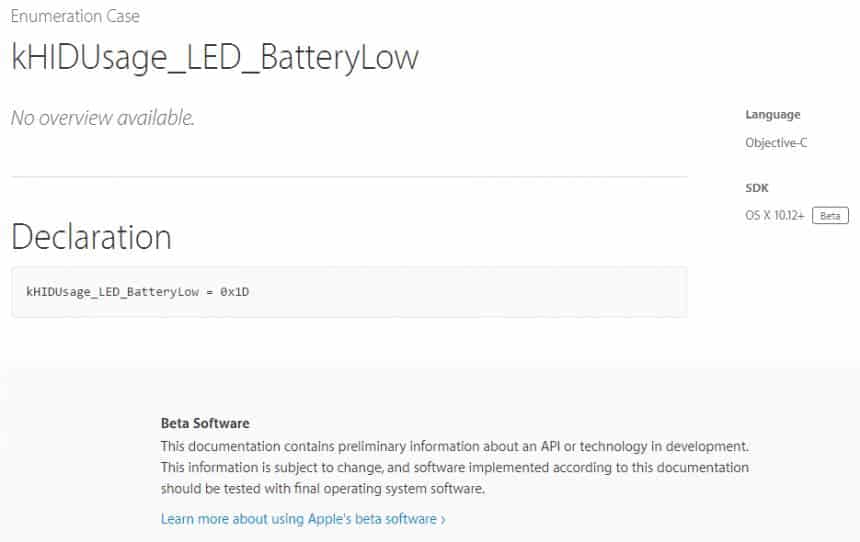Click the 'No overview available.' text
The width and height of the screenshot is (860, 542).
tap(103, 118)
